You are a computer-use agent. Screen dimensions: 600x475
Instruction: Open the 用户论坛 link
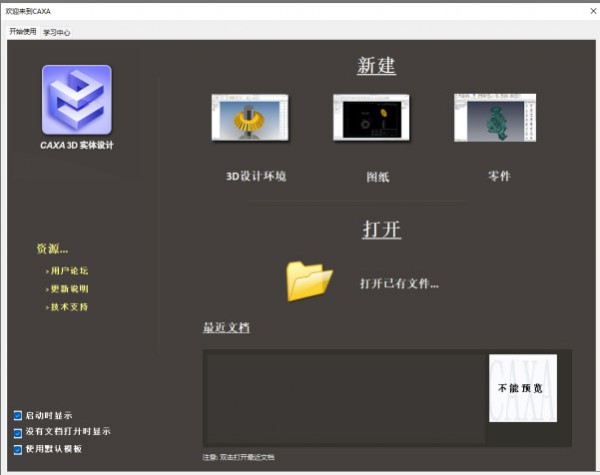67,271
